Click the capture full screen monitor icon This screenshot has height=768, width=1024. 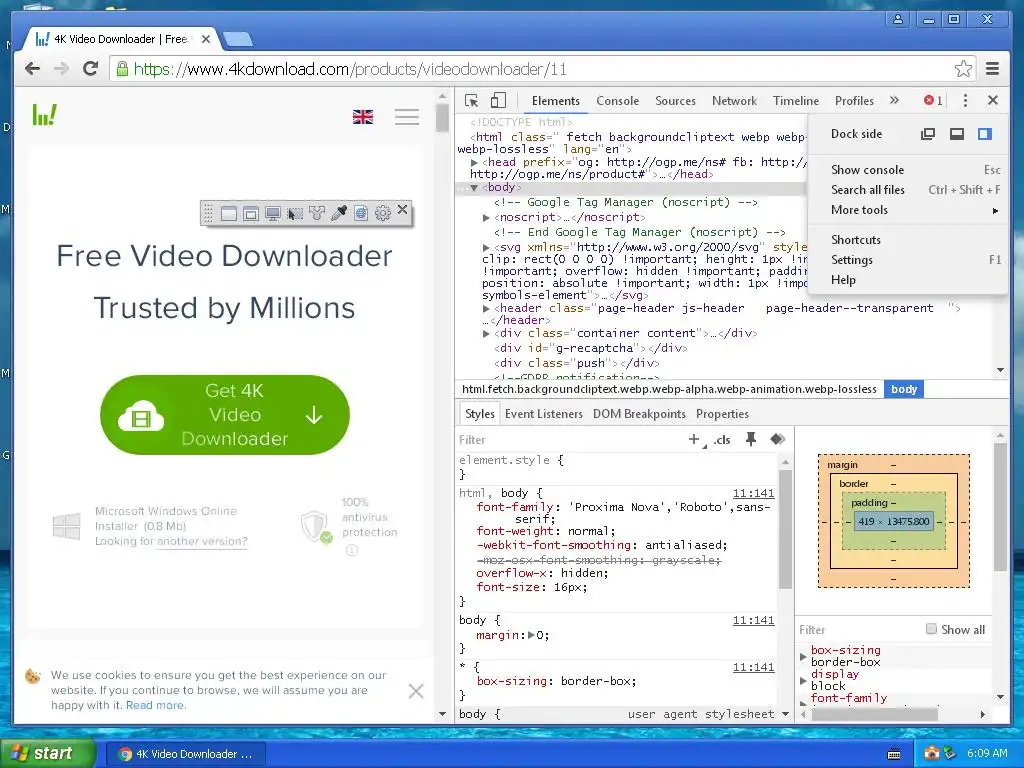[273, 214]
